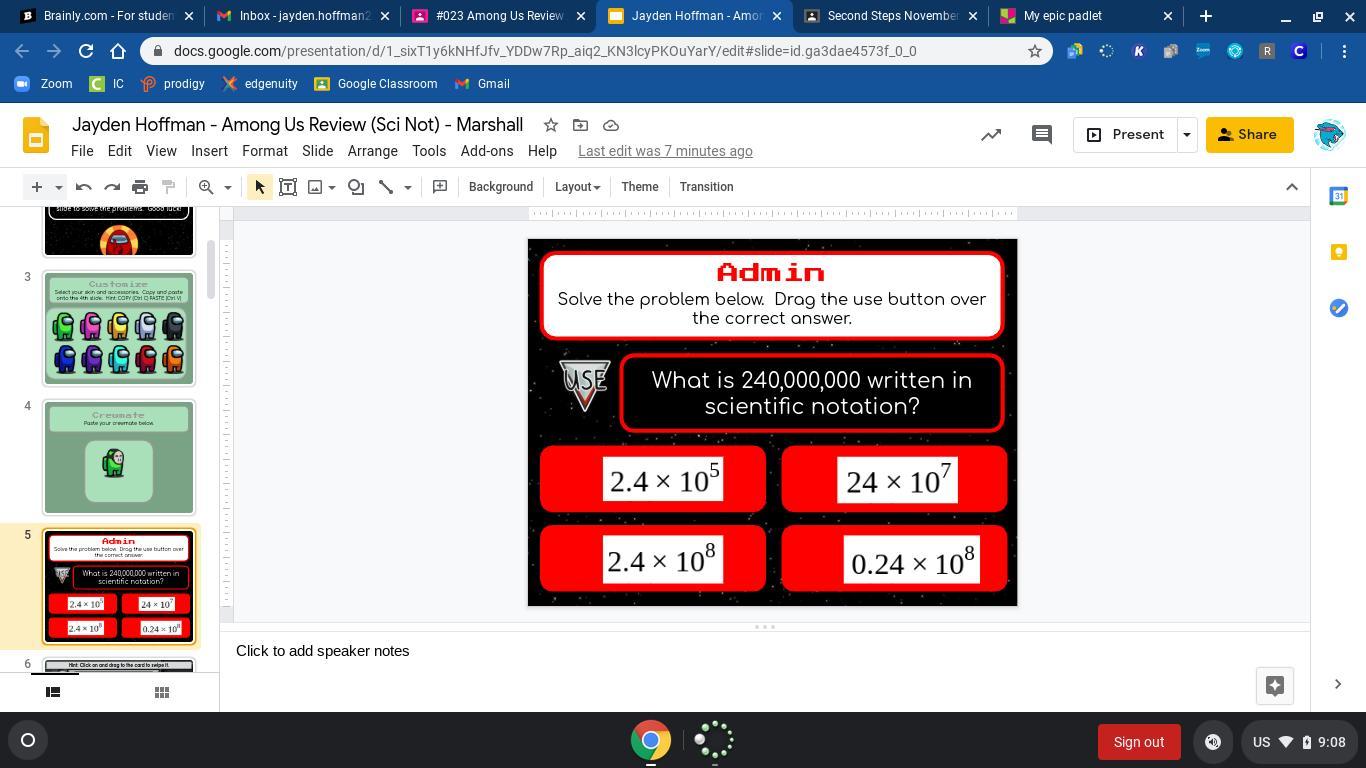
Task: Switch to grid view
Action: point(161,692)
